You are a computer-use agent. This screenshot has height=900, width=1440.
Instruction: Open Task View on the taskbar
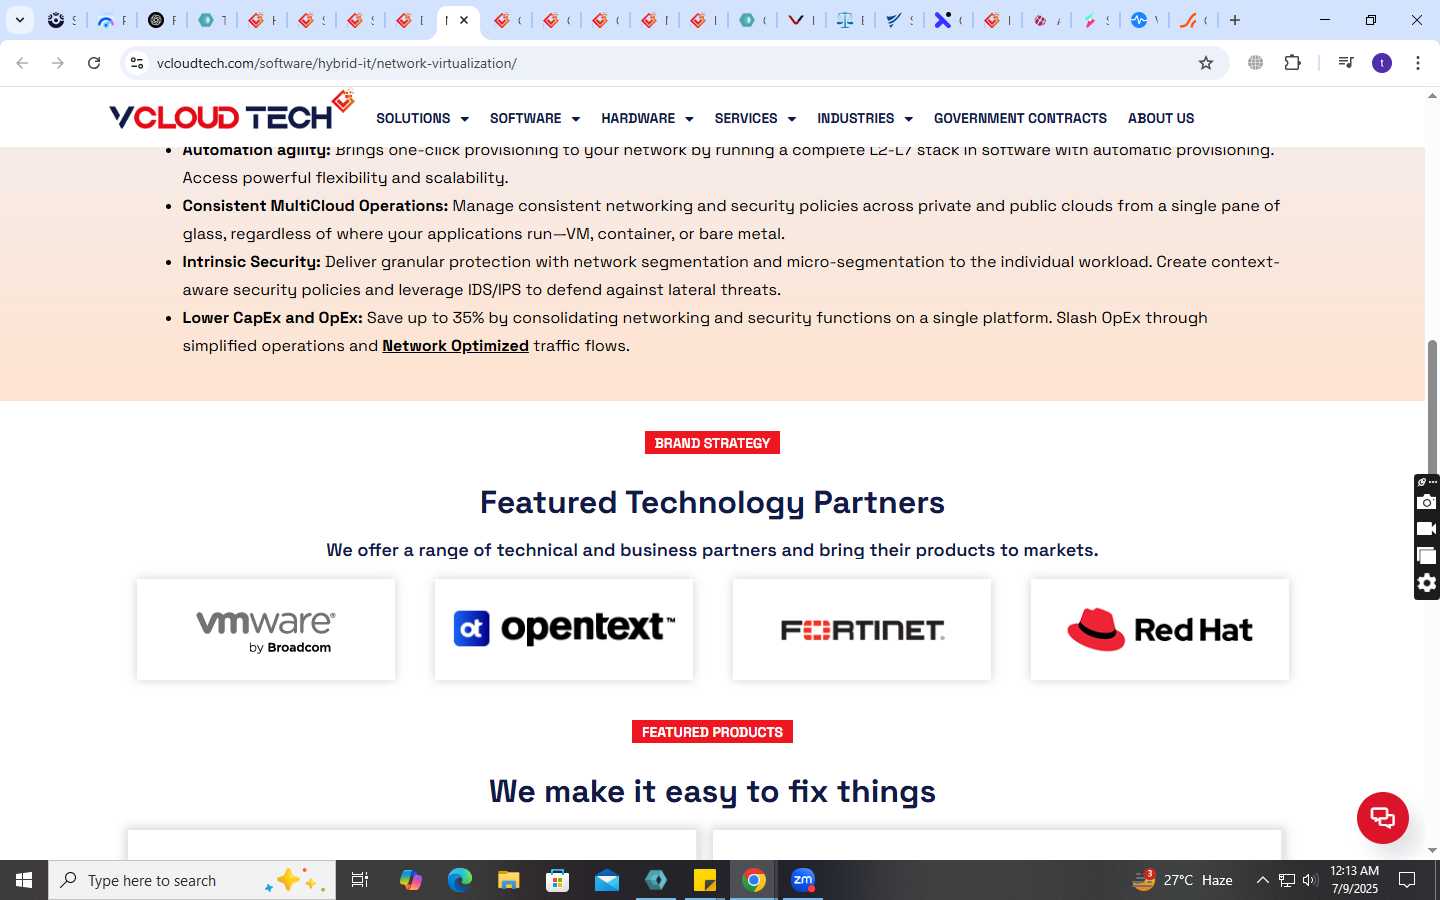point(360,880)
